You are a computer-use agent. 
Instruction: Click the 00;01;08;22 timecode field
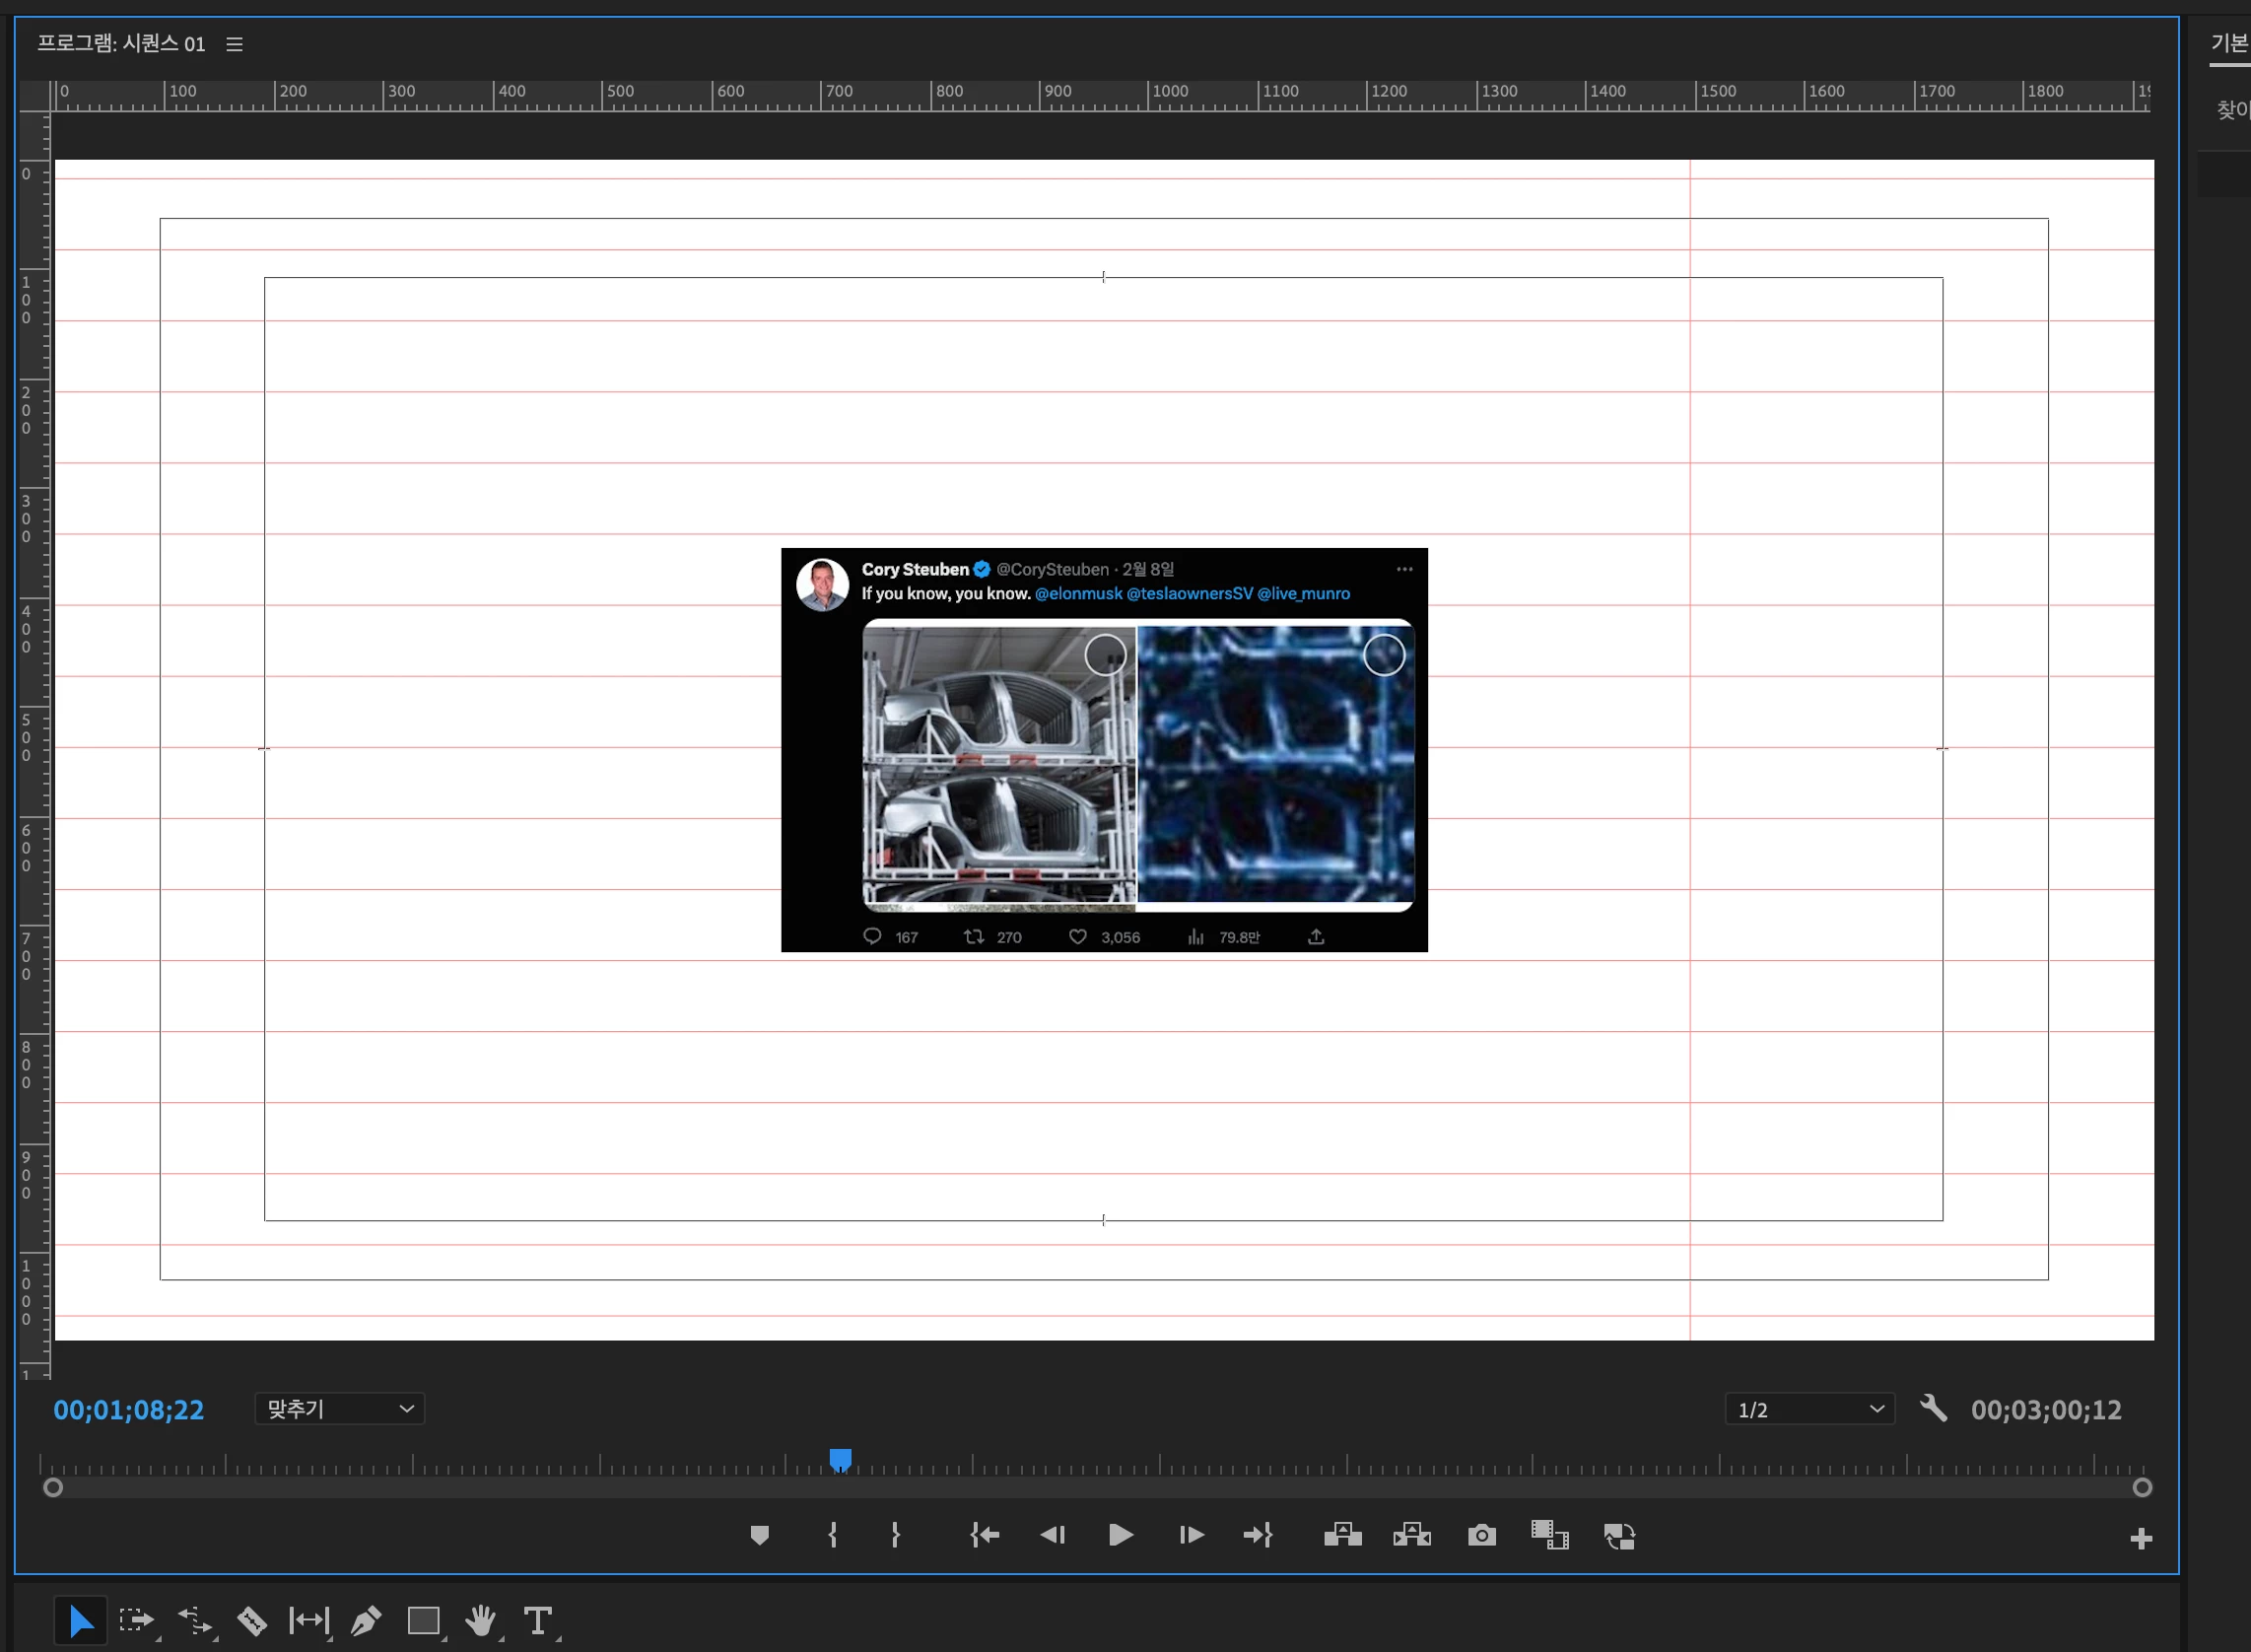(x=128, y=1410)
